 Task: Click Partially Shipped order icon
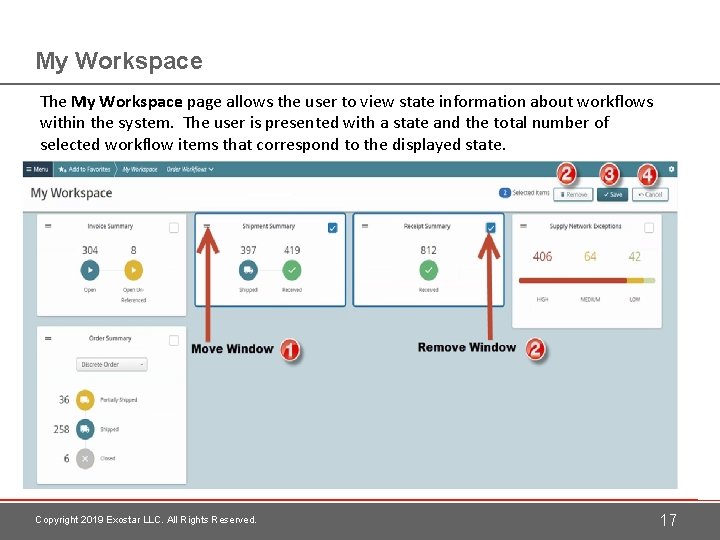coord(85,399)
